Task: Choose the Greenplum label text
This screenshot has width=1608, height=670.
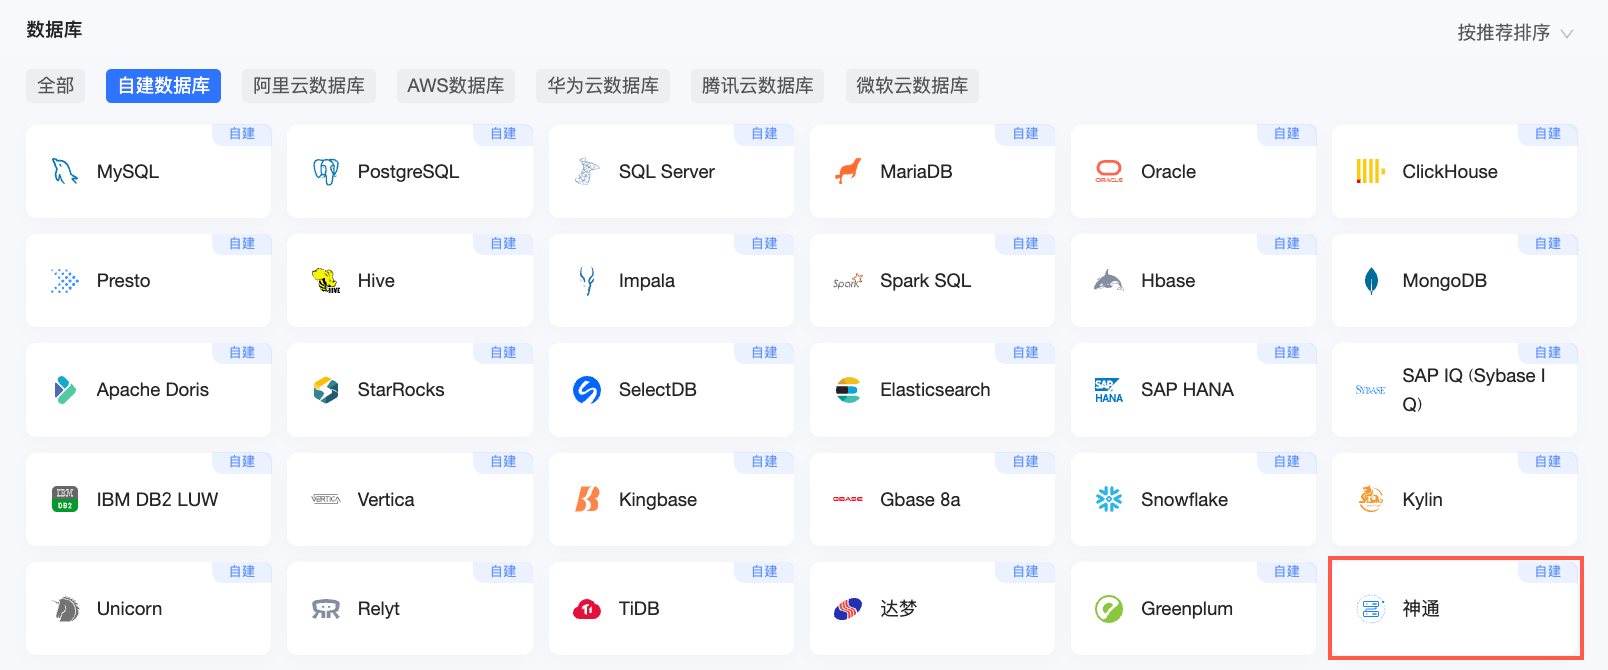Action: pos(1187,609)
